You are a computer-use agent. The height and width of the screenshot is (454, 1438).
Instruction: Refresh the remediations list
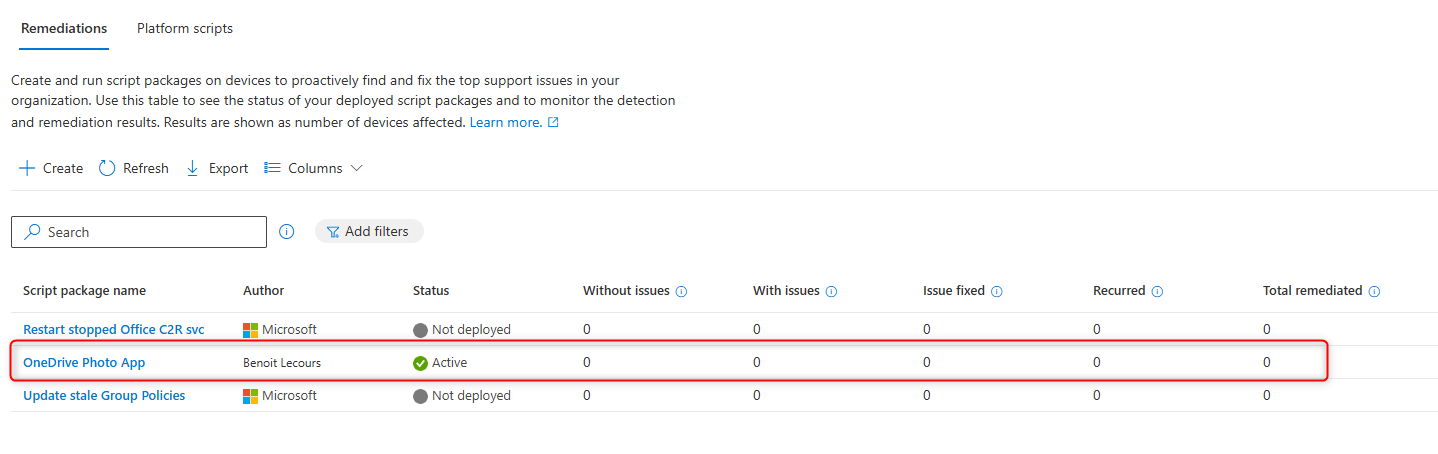(133, 168)
